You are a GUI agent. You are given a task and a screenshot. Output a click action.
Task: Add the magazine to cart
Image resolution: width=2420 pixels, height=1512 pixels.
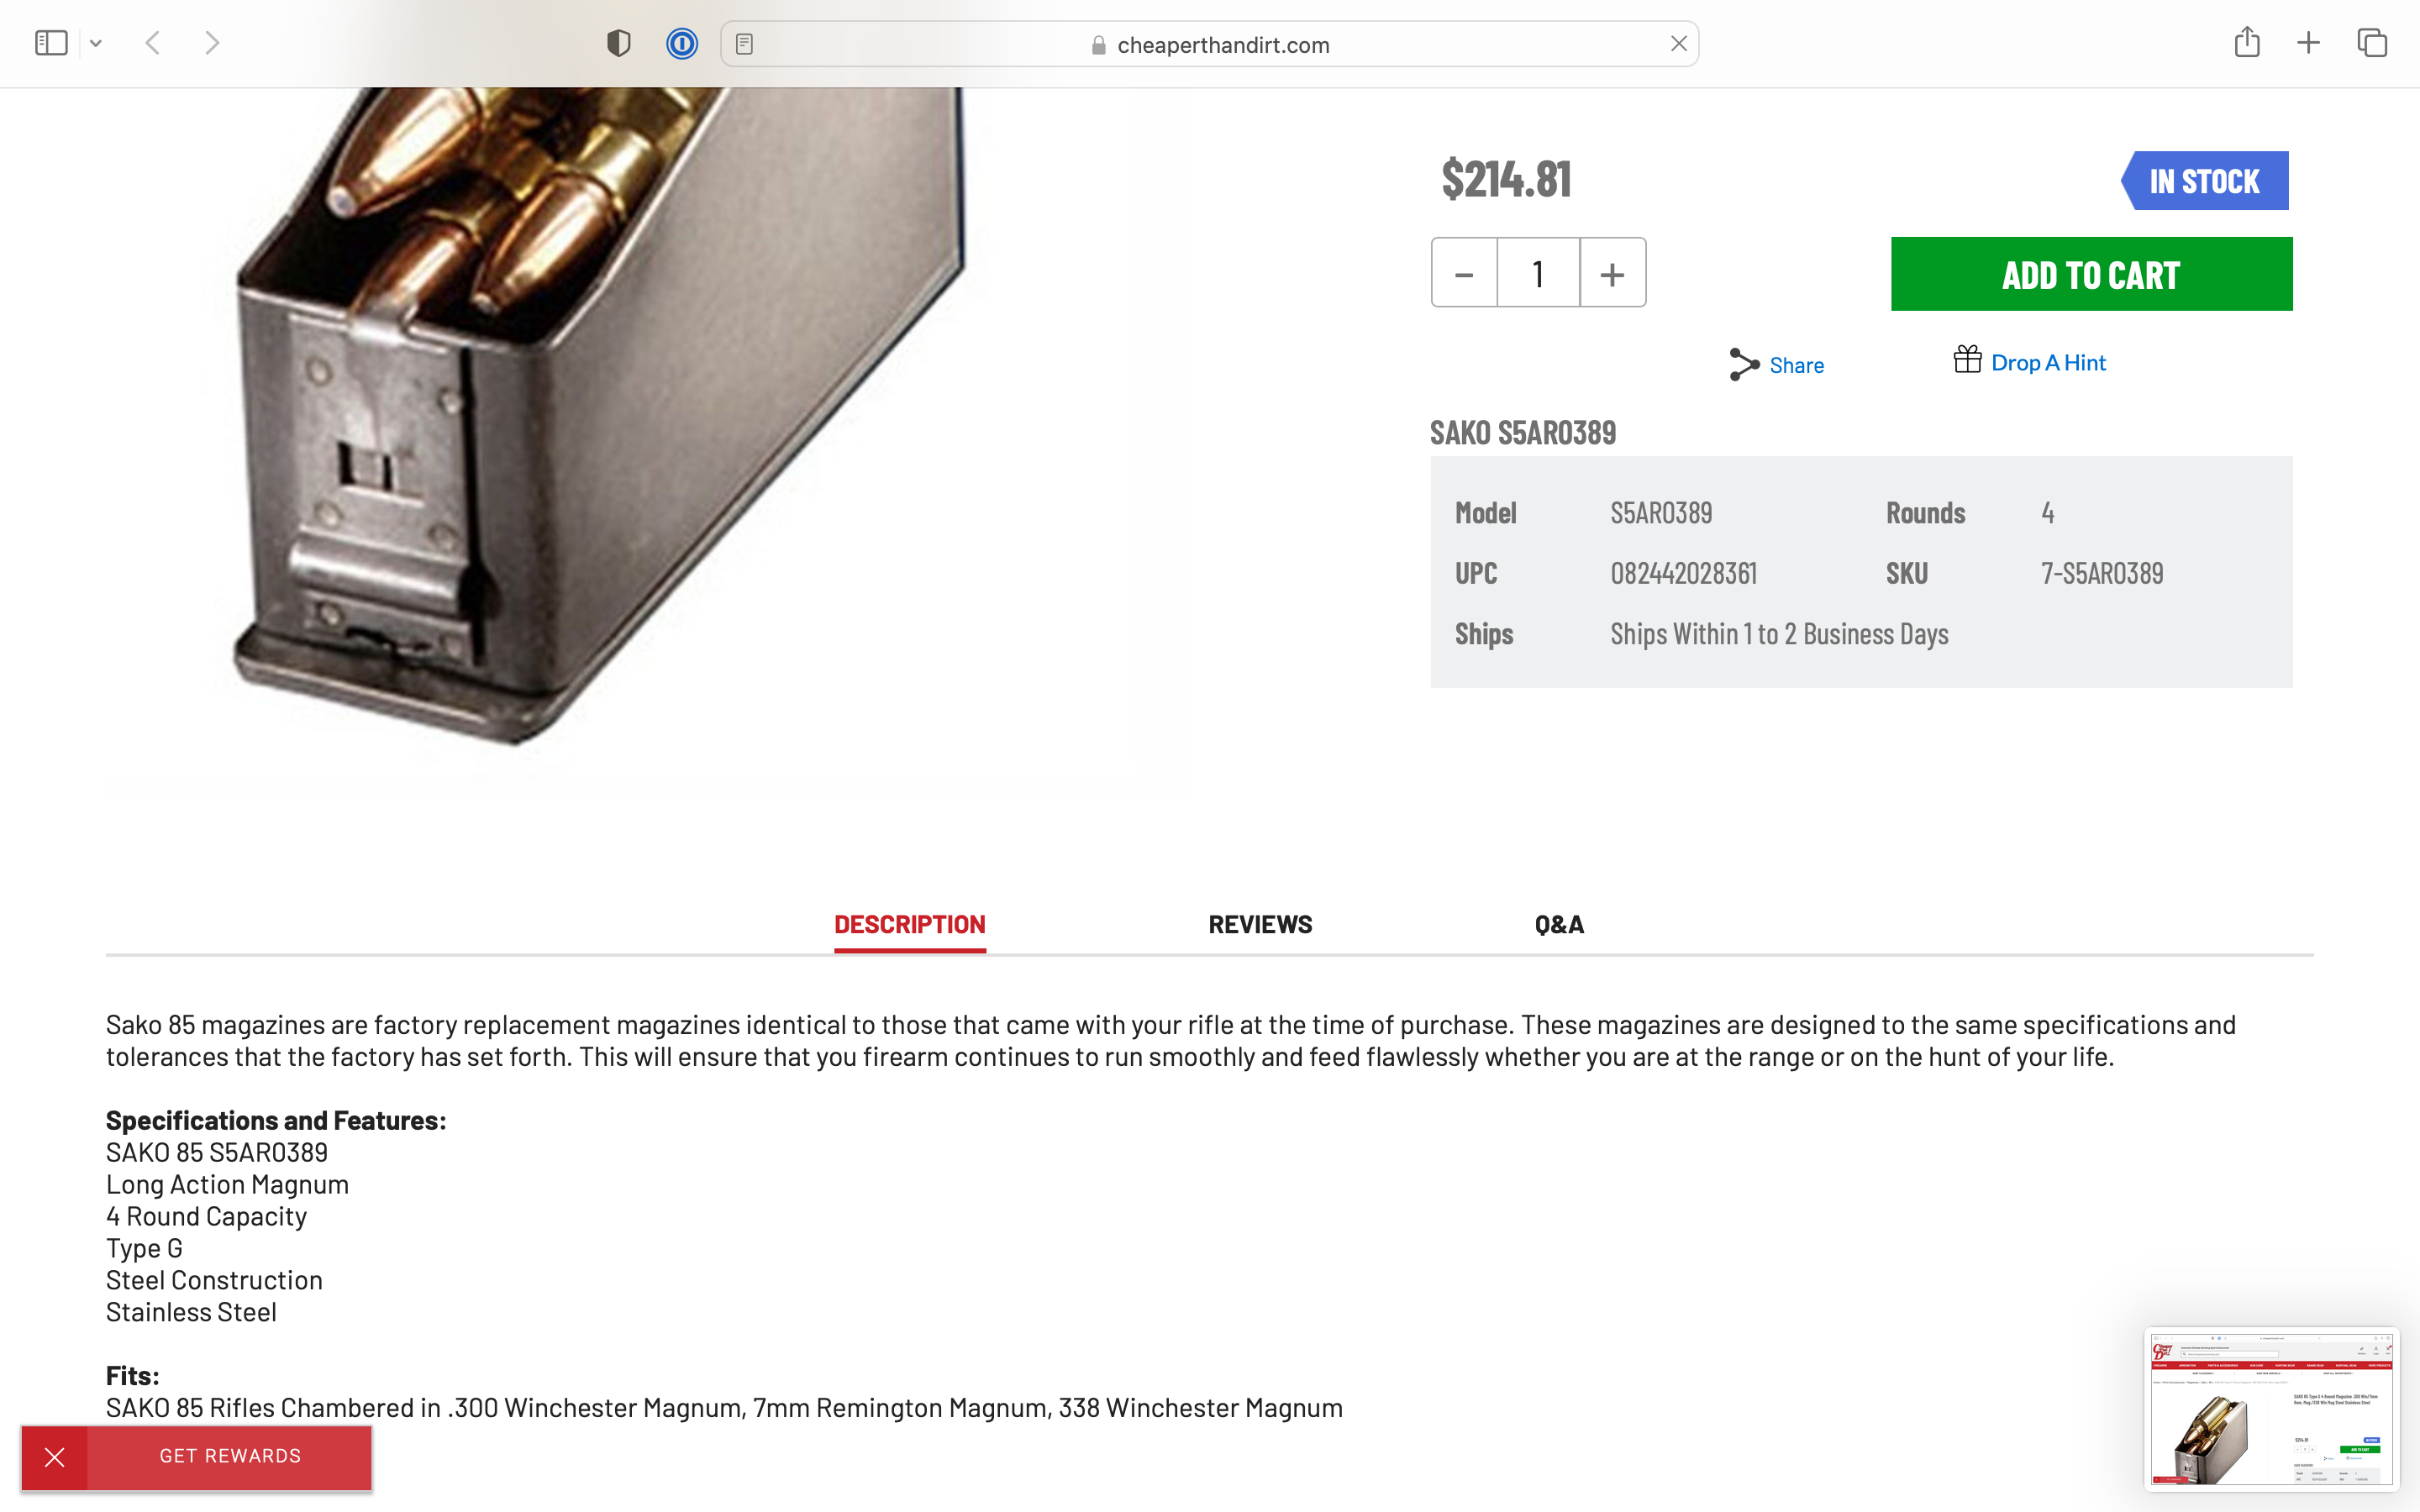pos(2091,274)
